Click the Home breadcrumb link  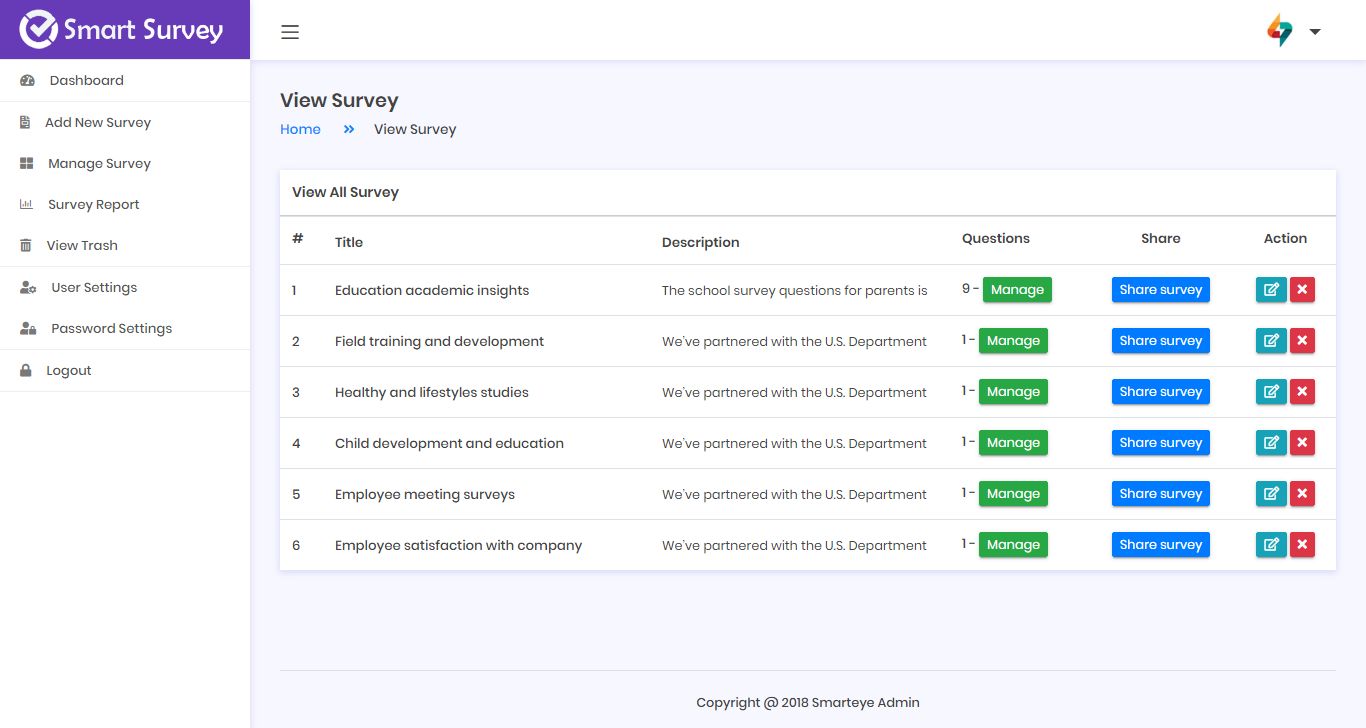pos(300,130)
